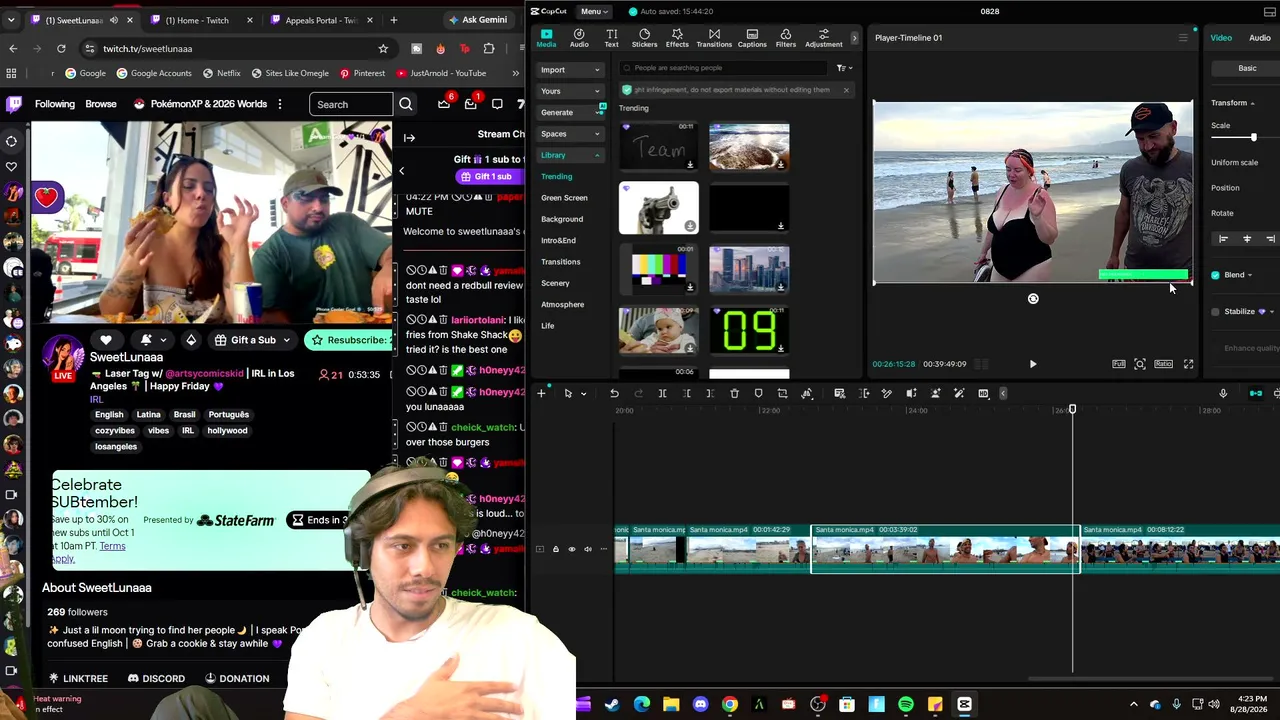Mute the SweetLunaaa browser tab audio

[x=113, y=20]
